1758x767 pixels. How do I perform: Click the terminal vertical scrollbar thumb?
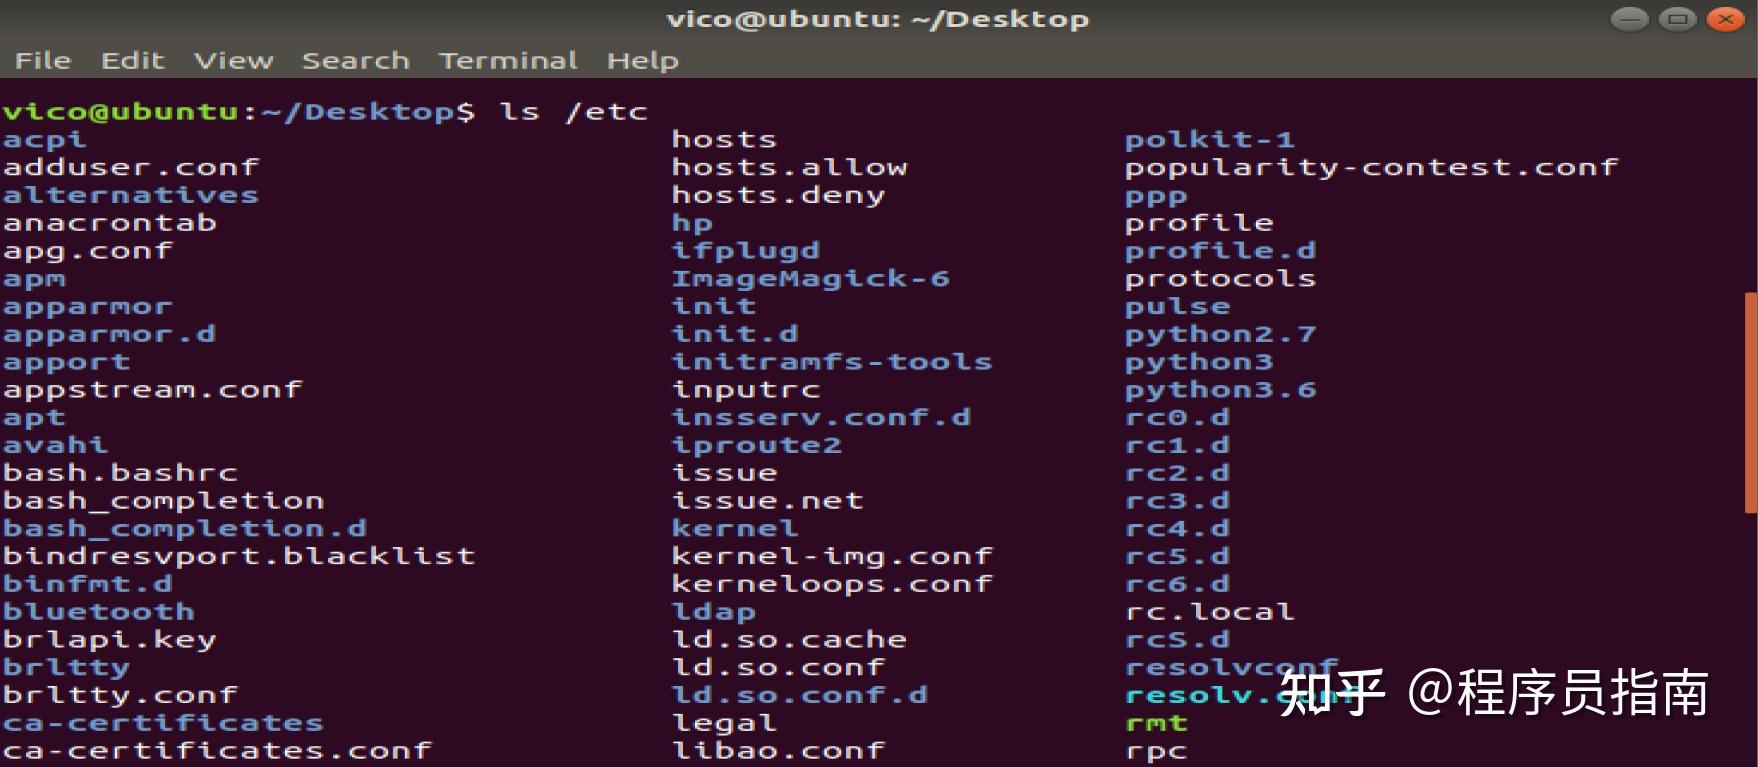1751,402
